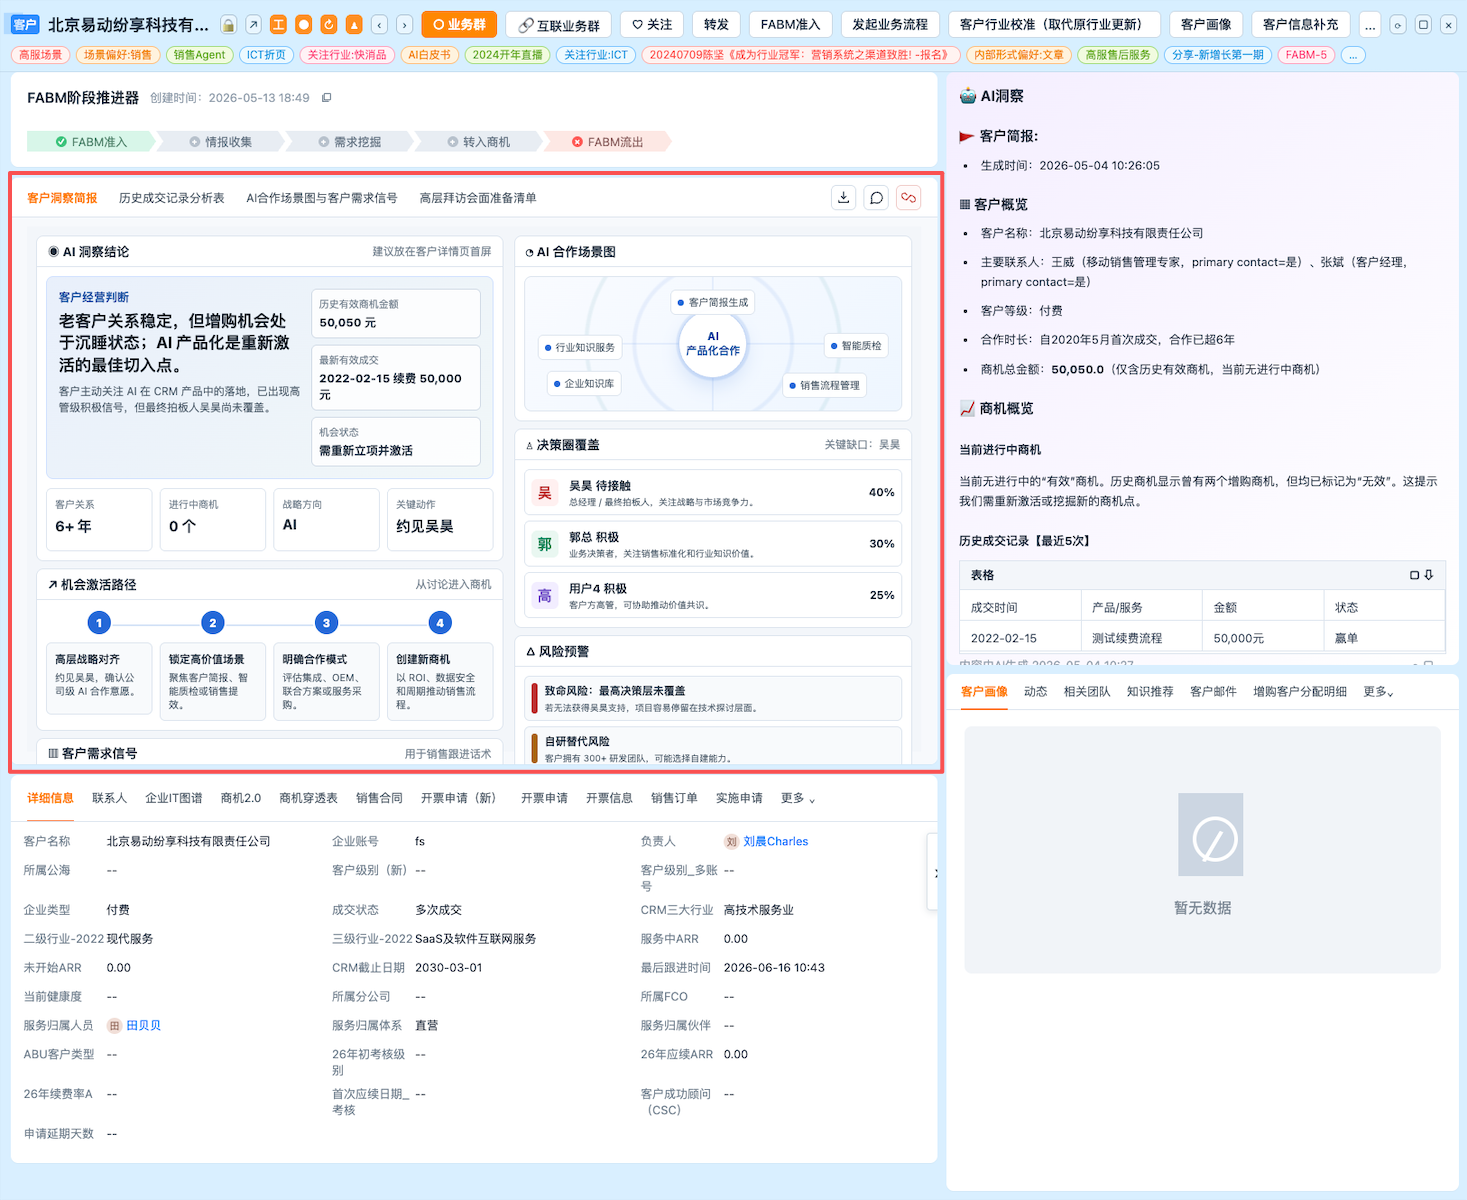Select 客户洞察简报 tab

62,198
